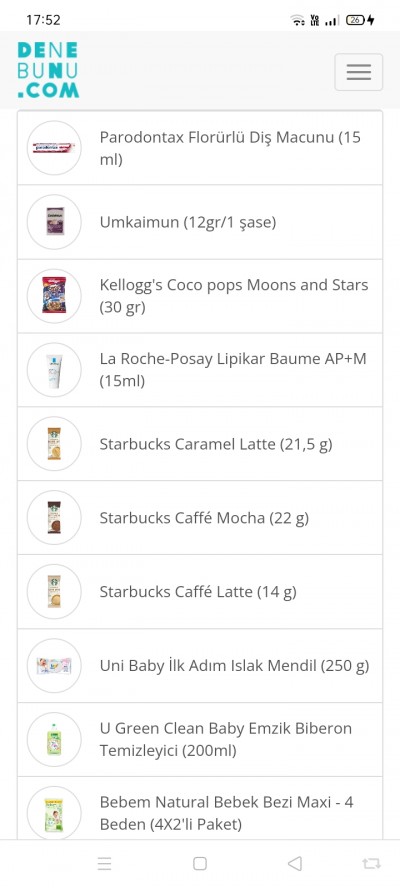400x888 pixels.
Task: Open the hamburger navigation menu
Action: point(358,72)
